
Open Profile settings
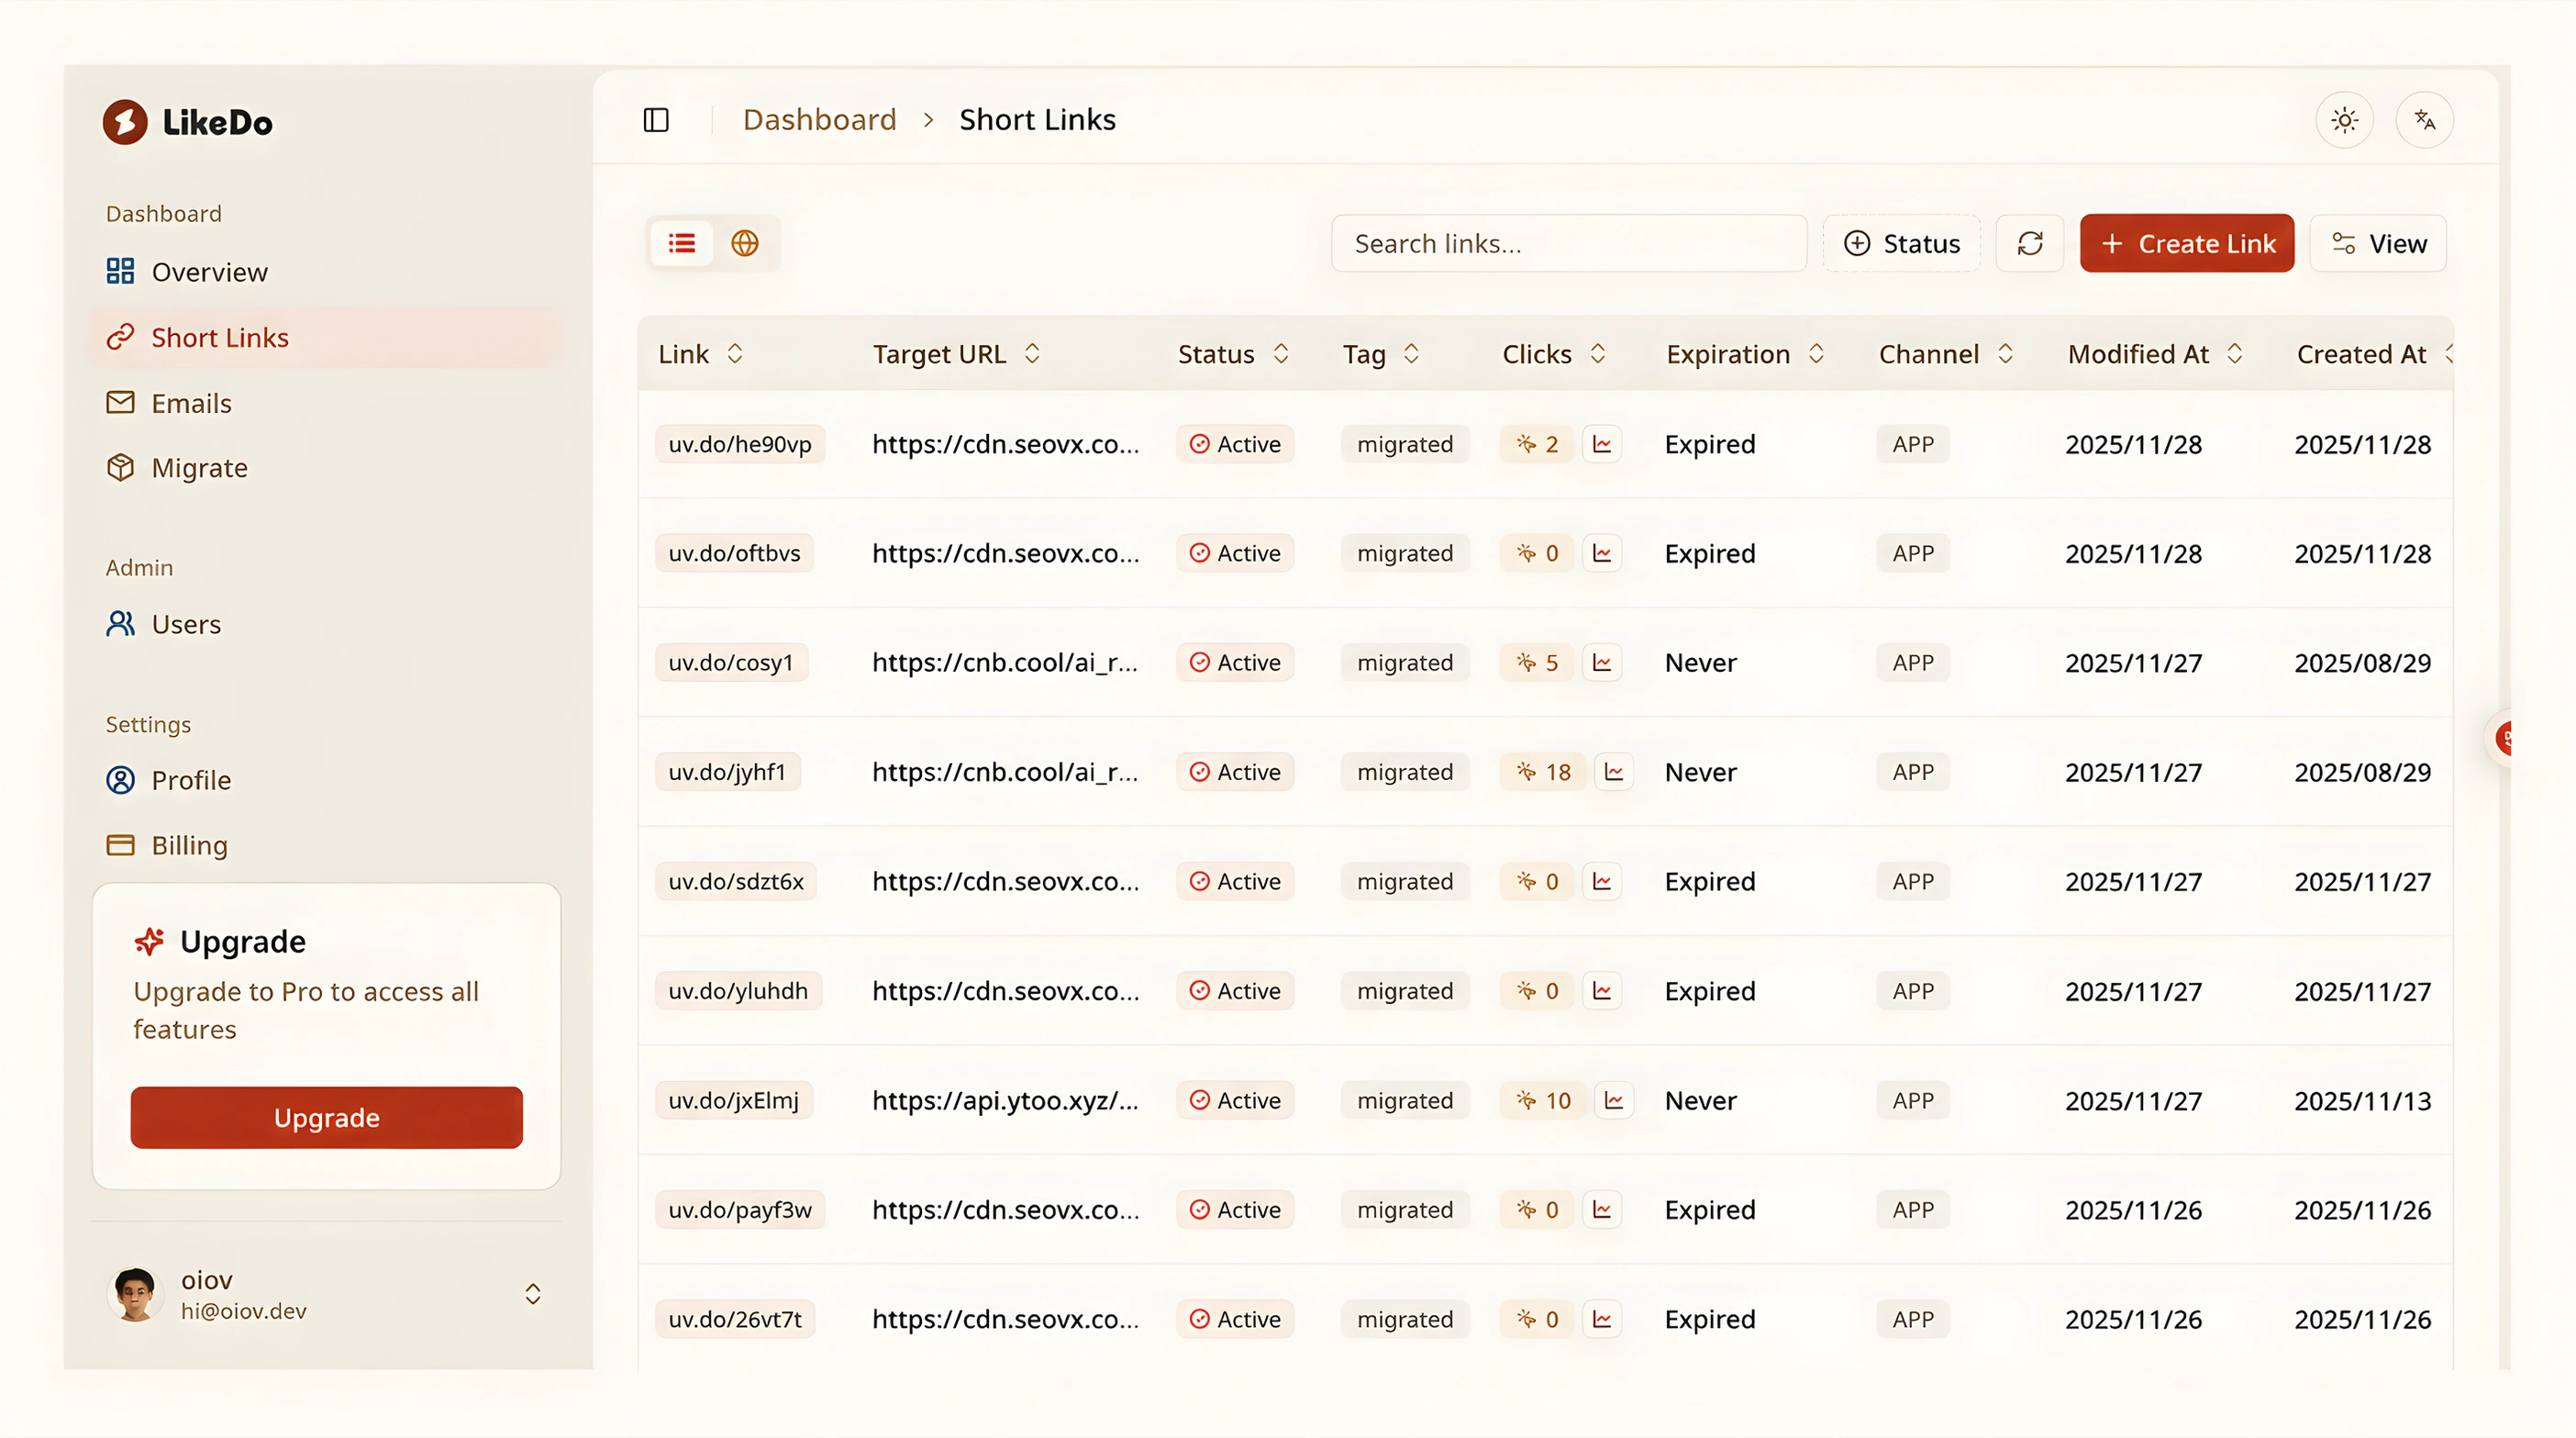[326, 780]
